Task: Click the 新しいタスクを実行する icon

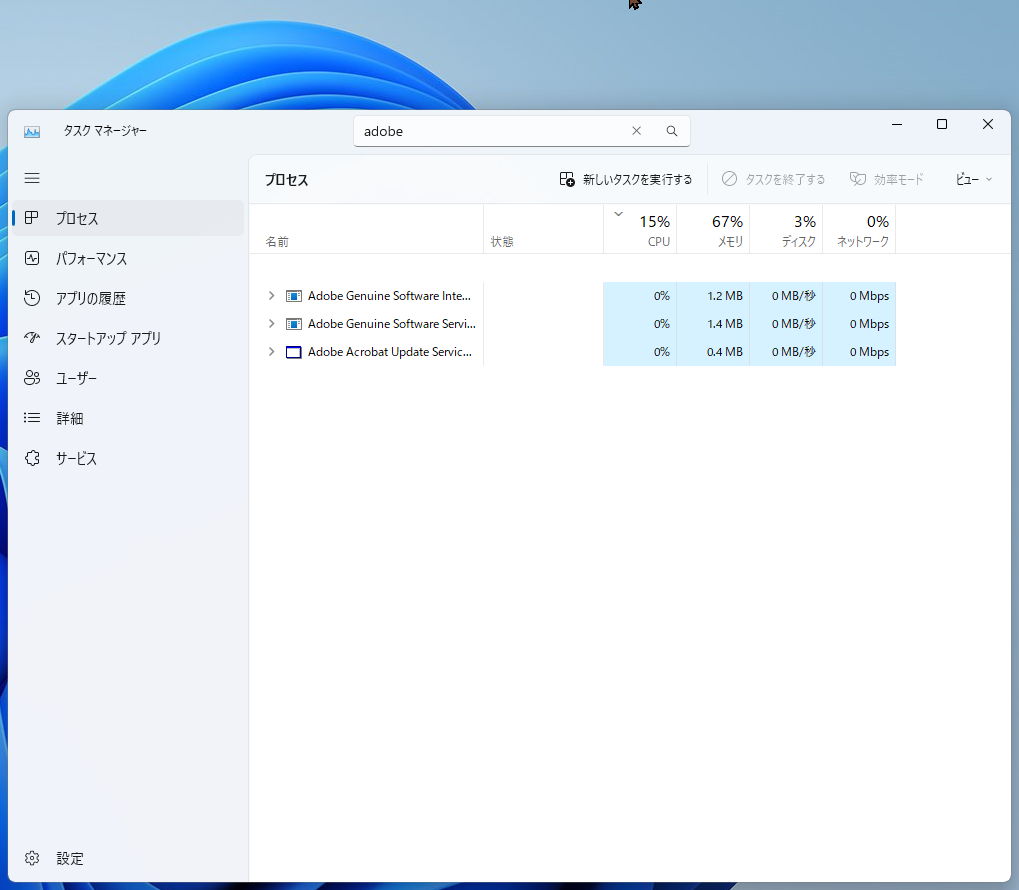Action: point(567,179)
